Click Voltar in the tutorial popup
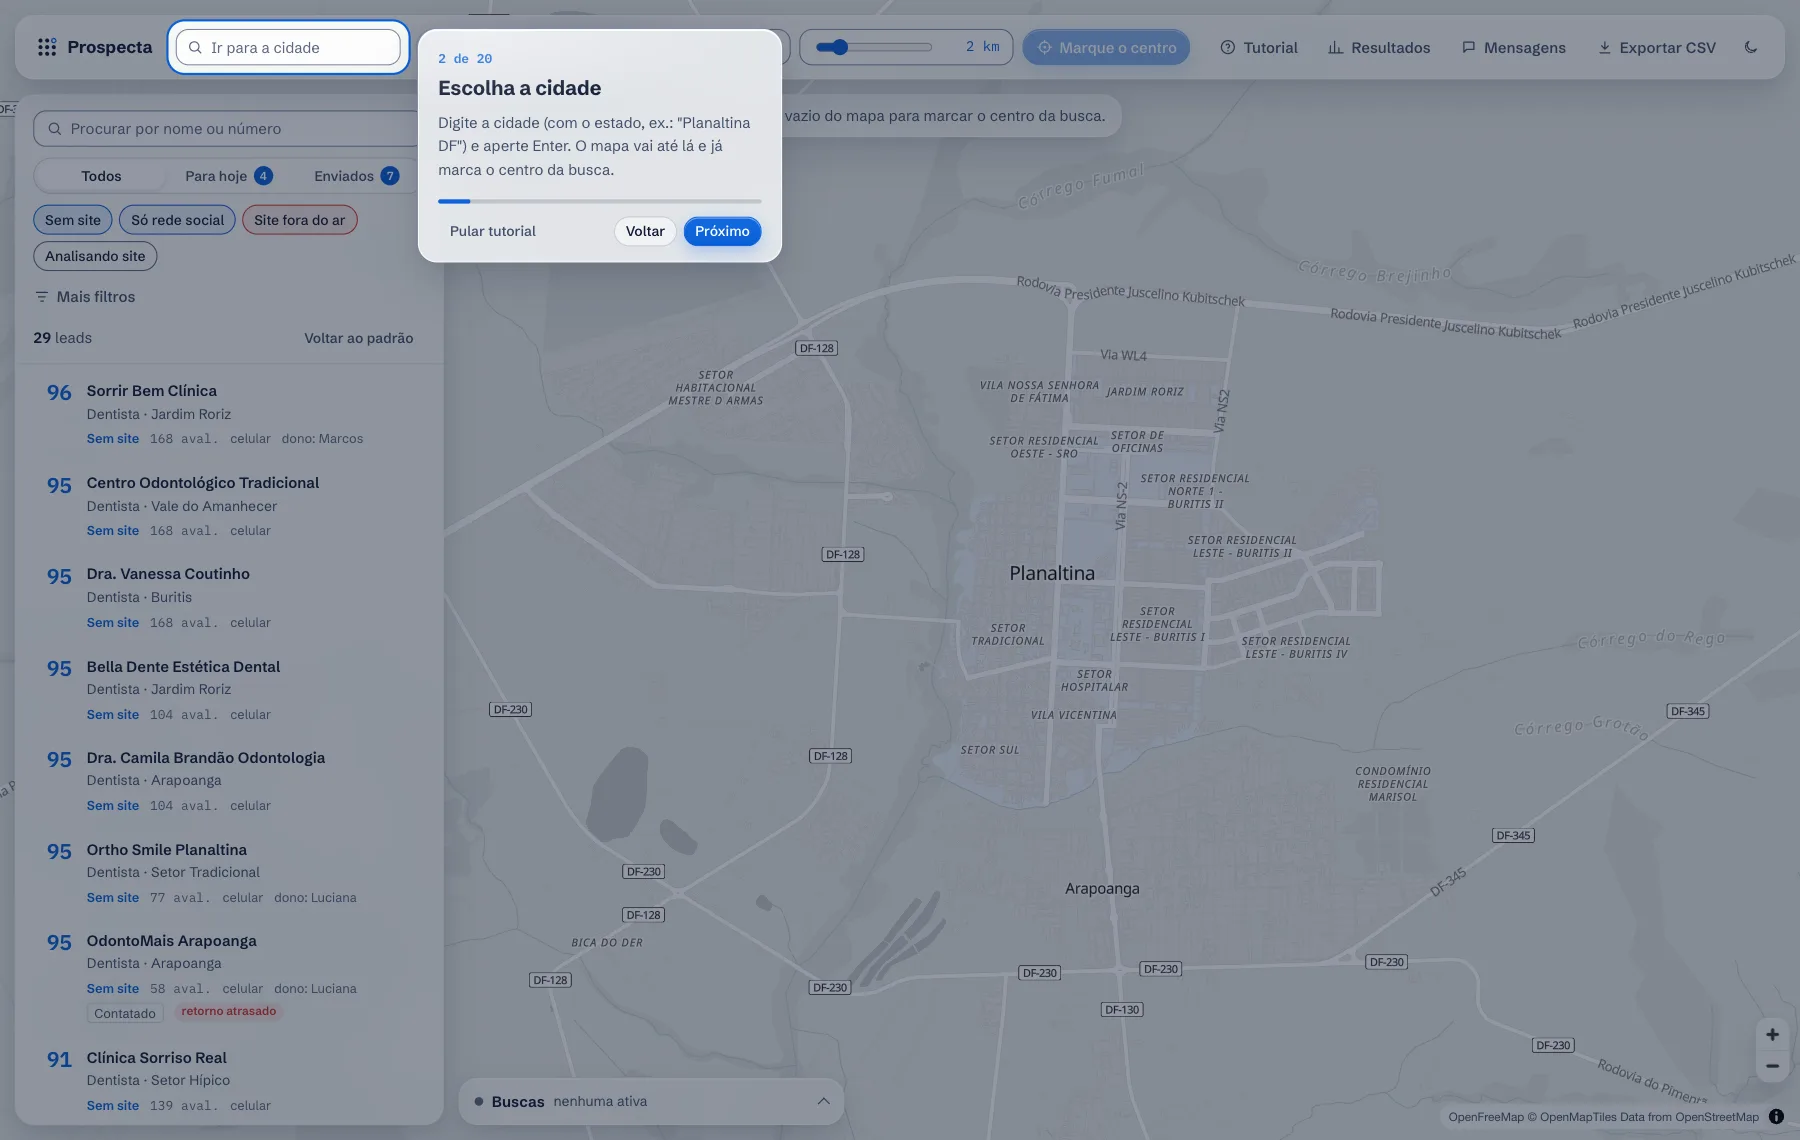Screen dimensions: 1800x1140 [x=645, y=231]
